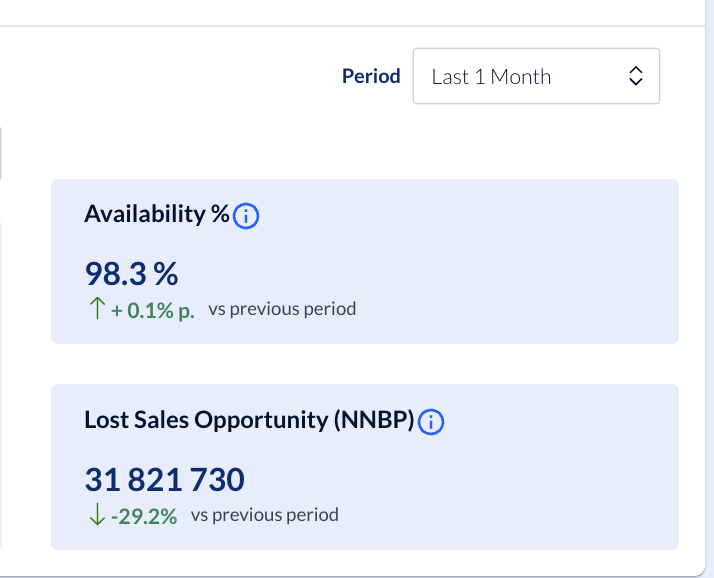Screen dimensions: 714x578
Task: Open the Period dropdown selector
Action: point(536,76)
